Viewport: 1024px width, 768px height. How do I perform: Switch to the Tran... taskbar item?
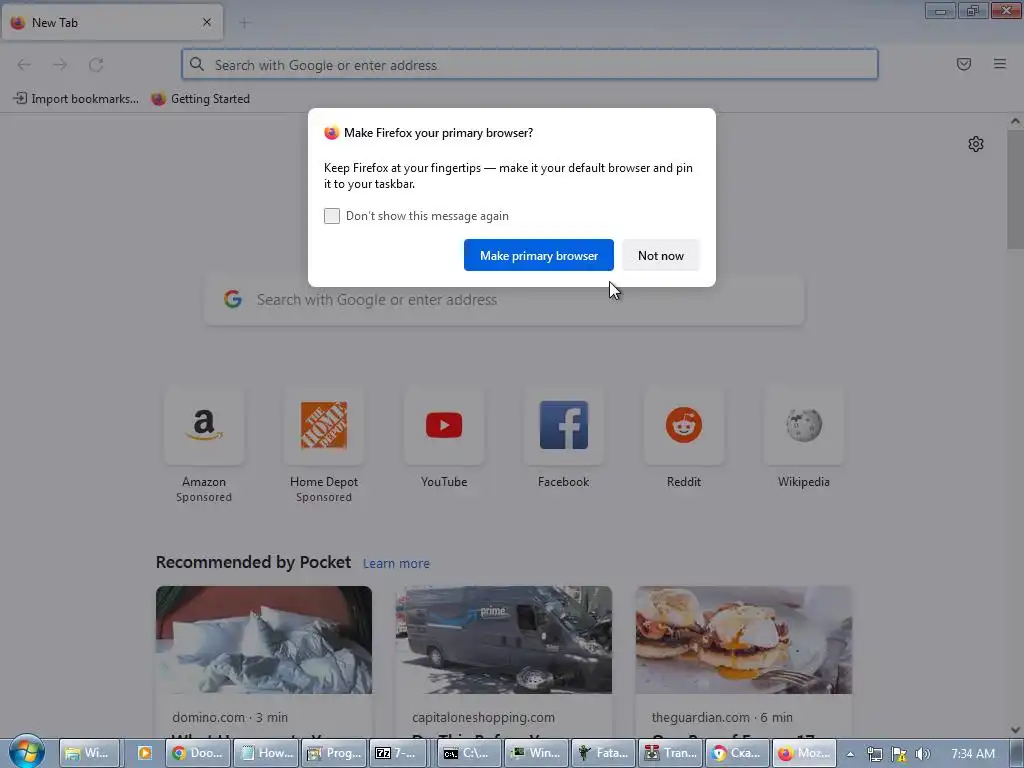click(x=671, y=753)
